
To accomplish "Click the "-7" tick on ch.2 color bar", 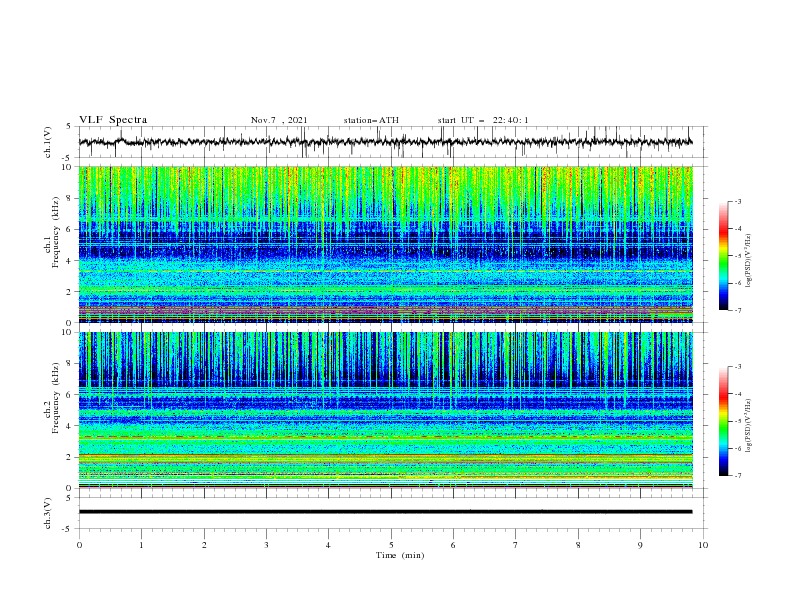I will tap(737, 476).
